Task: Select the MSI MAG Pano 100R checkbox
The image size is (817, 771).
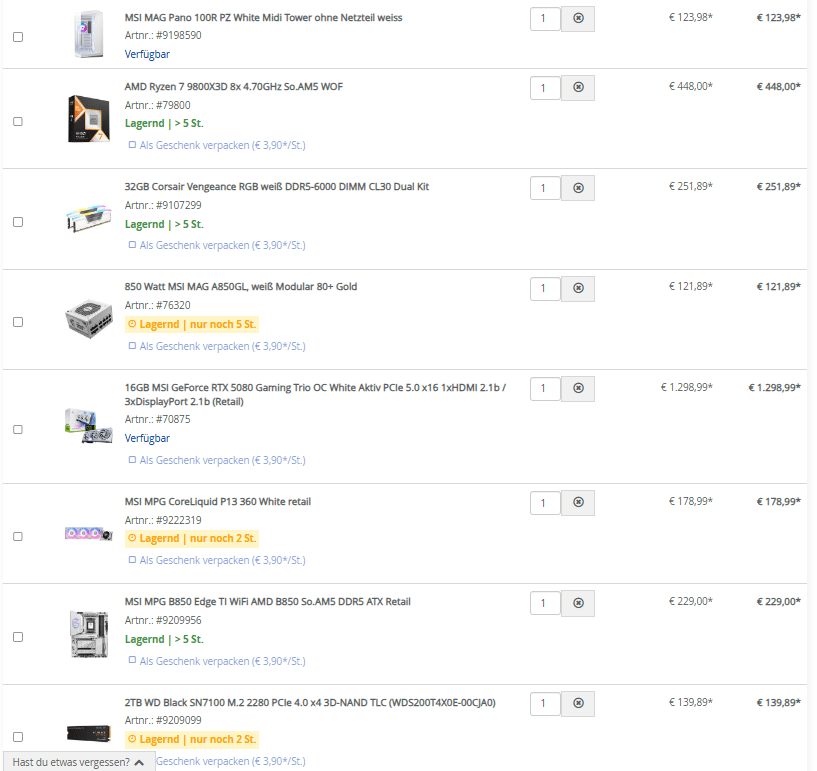Action: point(18,37)
